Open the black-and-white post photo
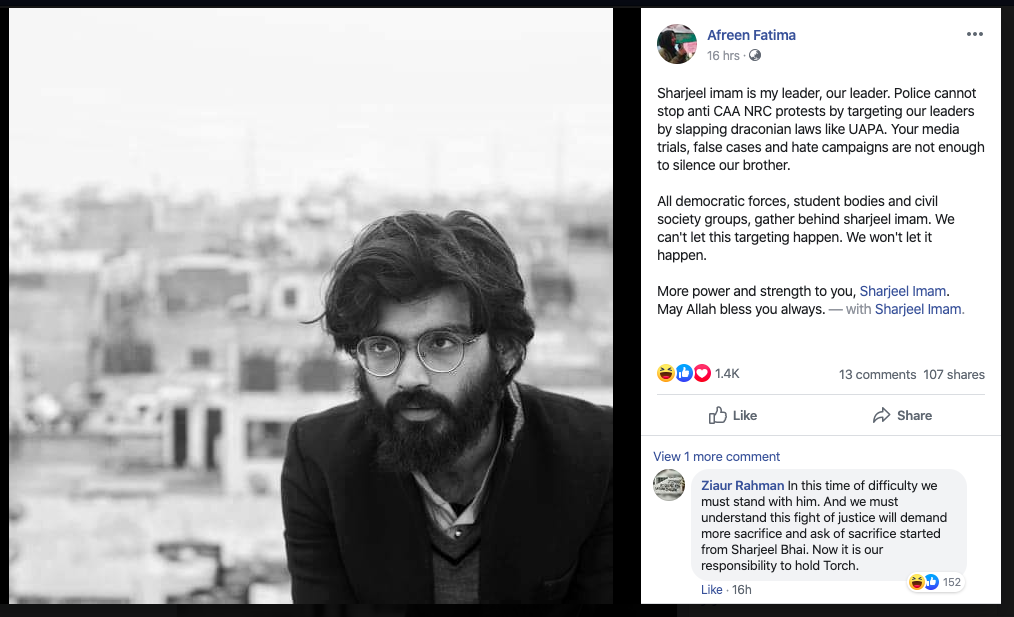Viewport: 1014px width, 617px height. (310, 306)
